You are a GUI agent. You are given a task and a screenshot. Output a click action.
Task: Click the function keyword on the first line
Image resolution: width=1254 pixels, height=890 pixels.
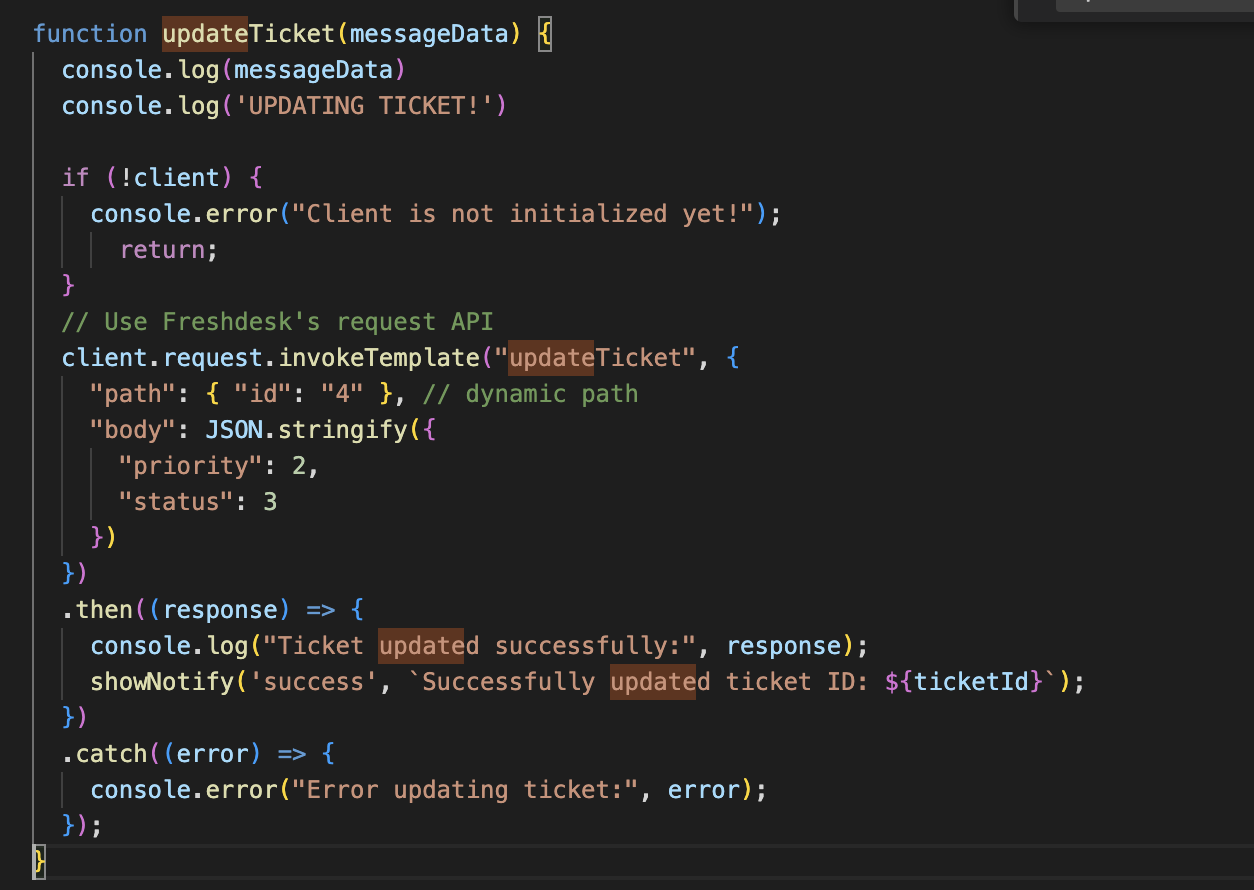click(90, 34)
